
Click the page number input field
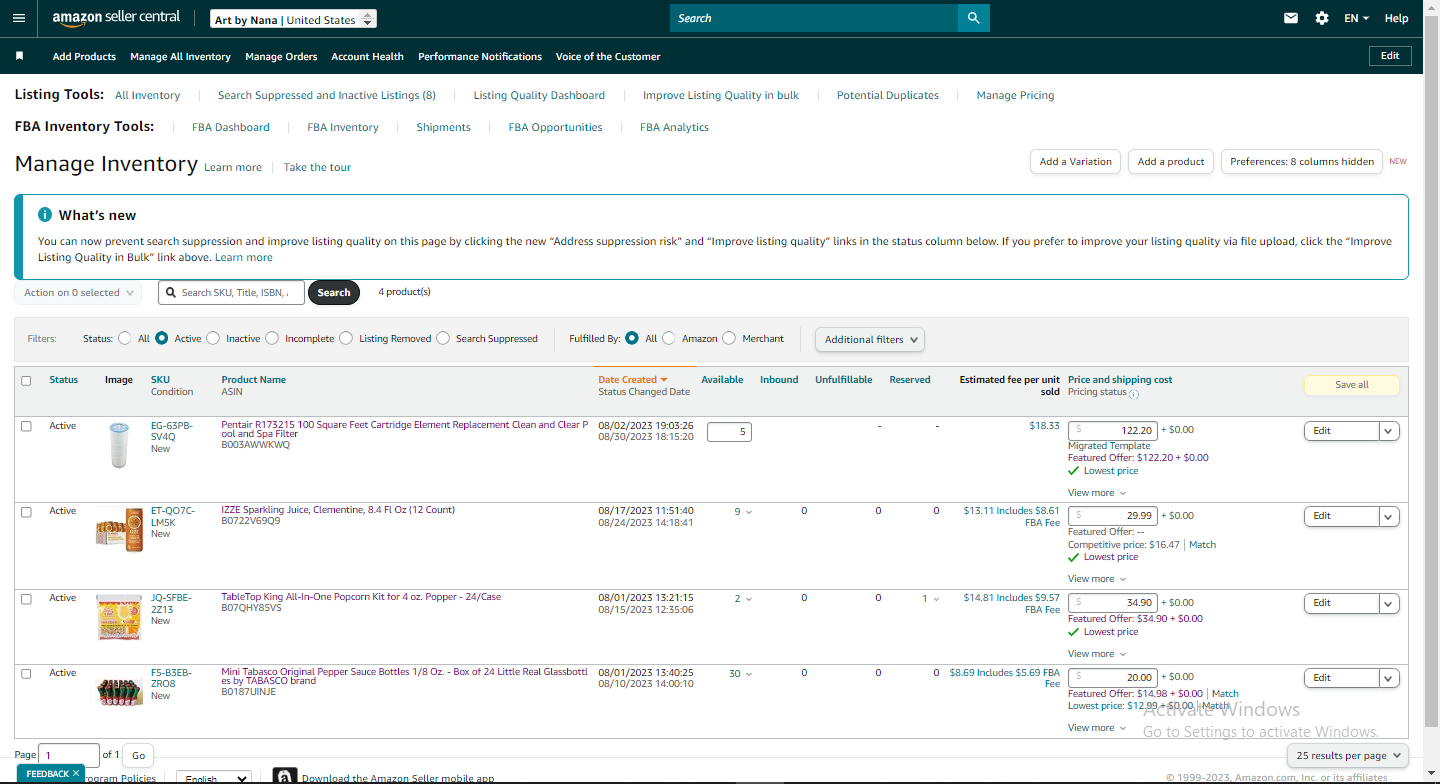(x=69, y=756)
